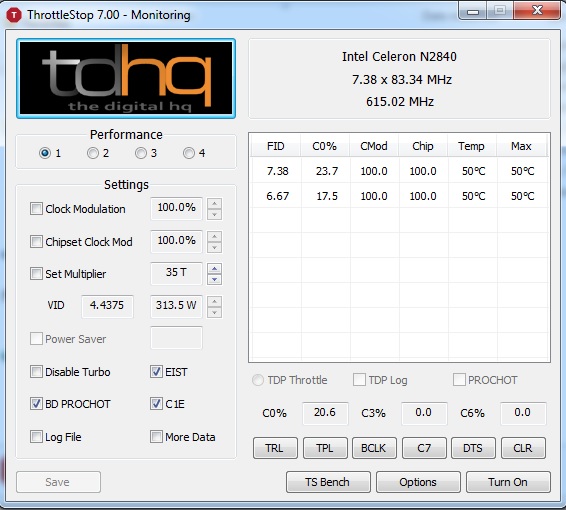Screen dimensions: 566x510
Task: Enable the More Data checkbox
Action: [x=156, y=437]
